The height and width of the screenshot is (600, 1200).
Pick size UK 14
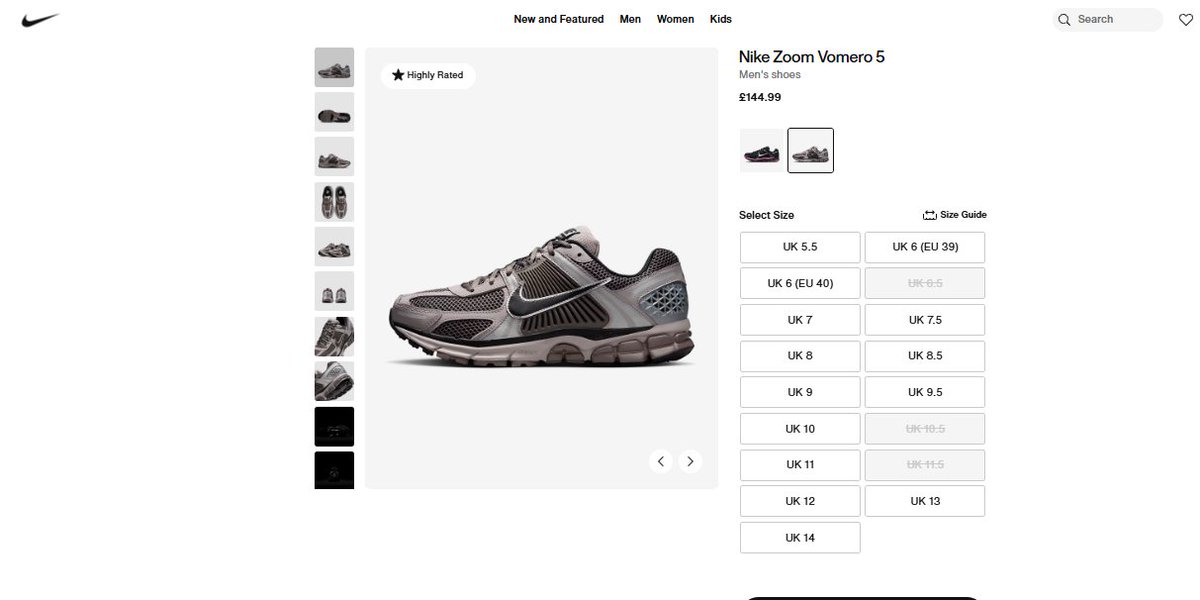click(x=800, y=537)
